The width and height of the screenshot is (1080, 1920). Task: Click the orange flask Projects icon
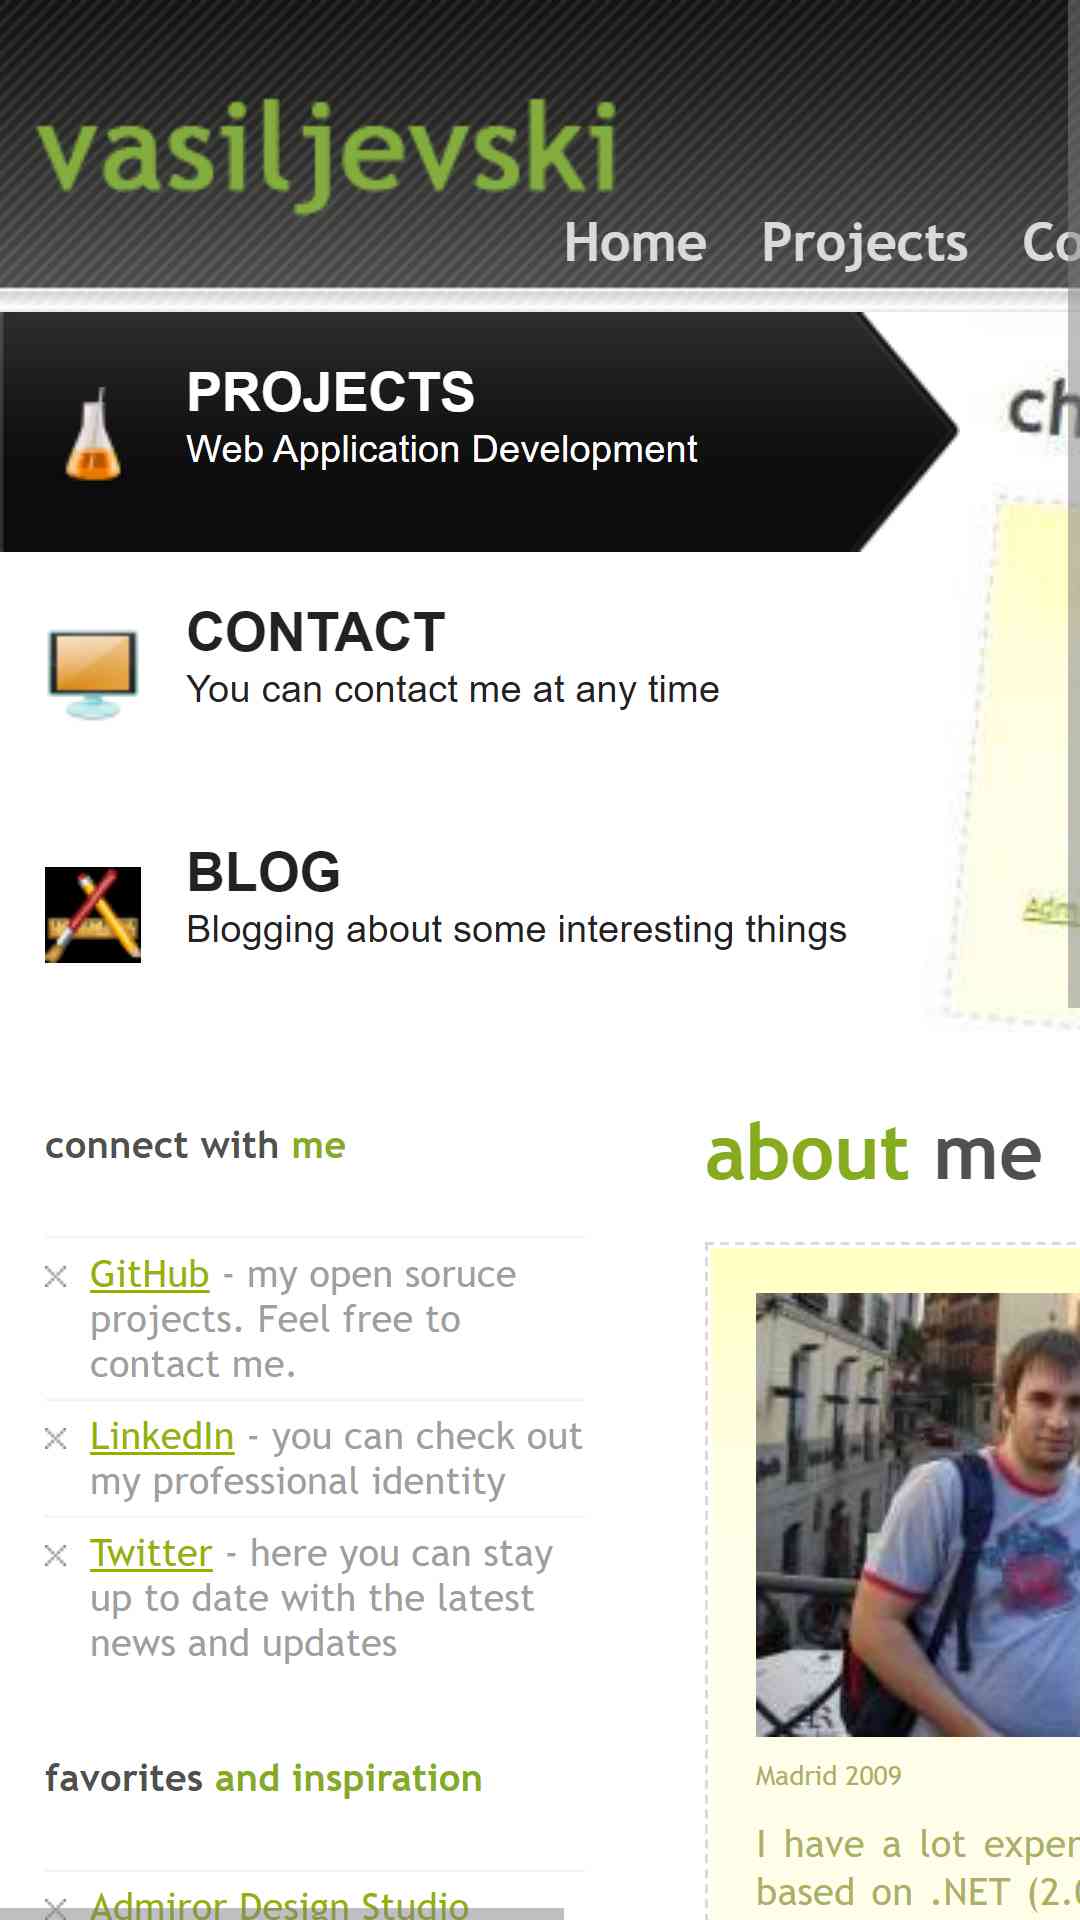click(x=93, y=433)
